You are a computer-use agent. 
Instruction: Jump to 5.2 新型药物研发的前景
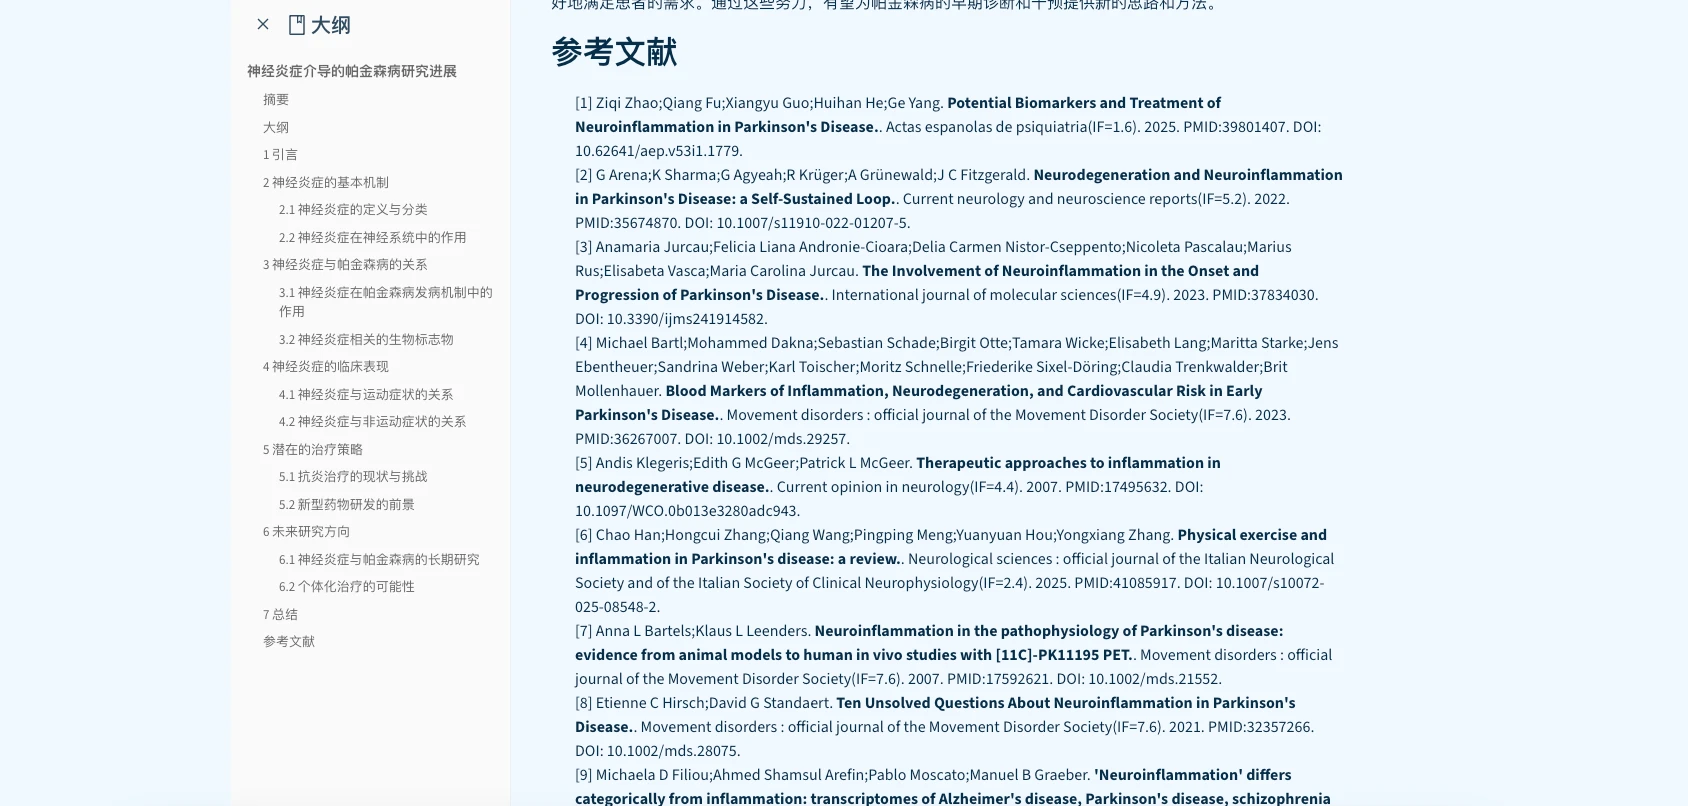(x=346, y=504)
